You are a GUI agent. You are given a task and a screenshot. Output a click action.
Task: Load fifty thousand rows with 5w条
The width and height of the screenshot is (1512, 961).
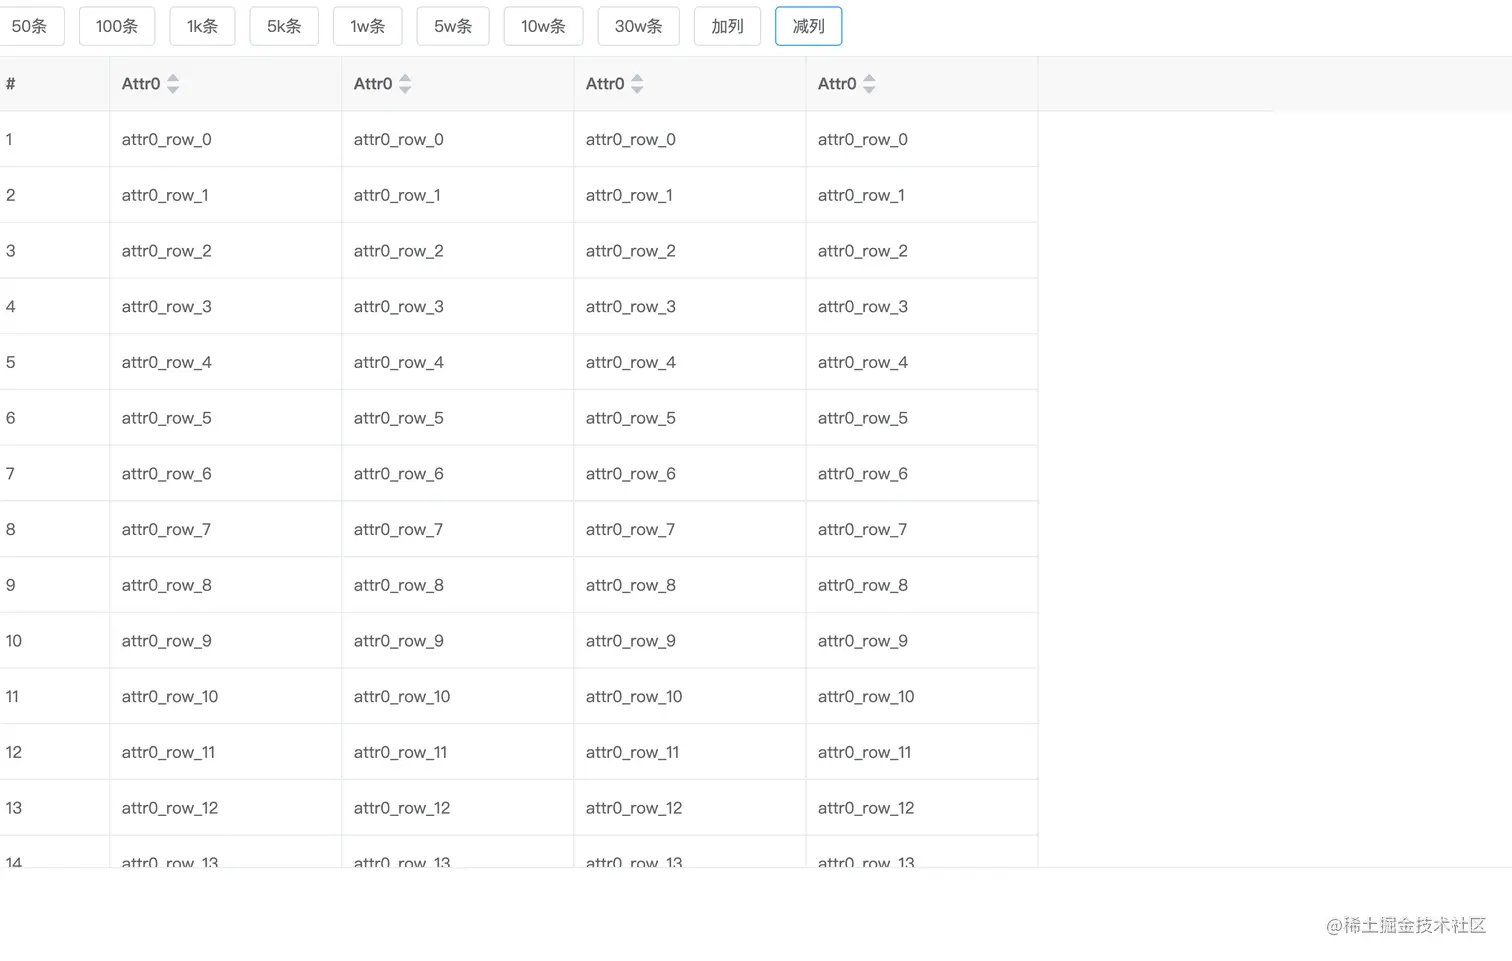(453, 26)
